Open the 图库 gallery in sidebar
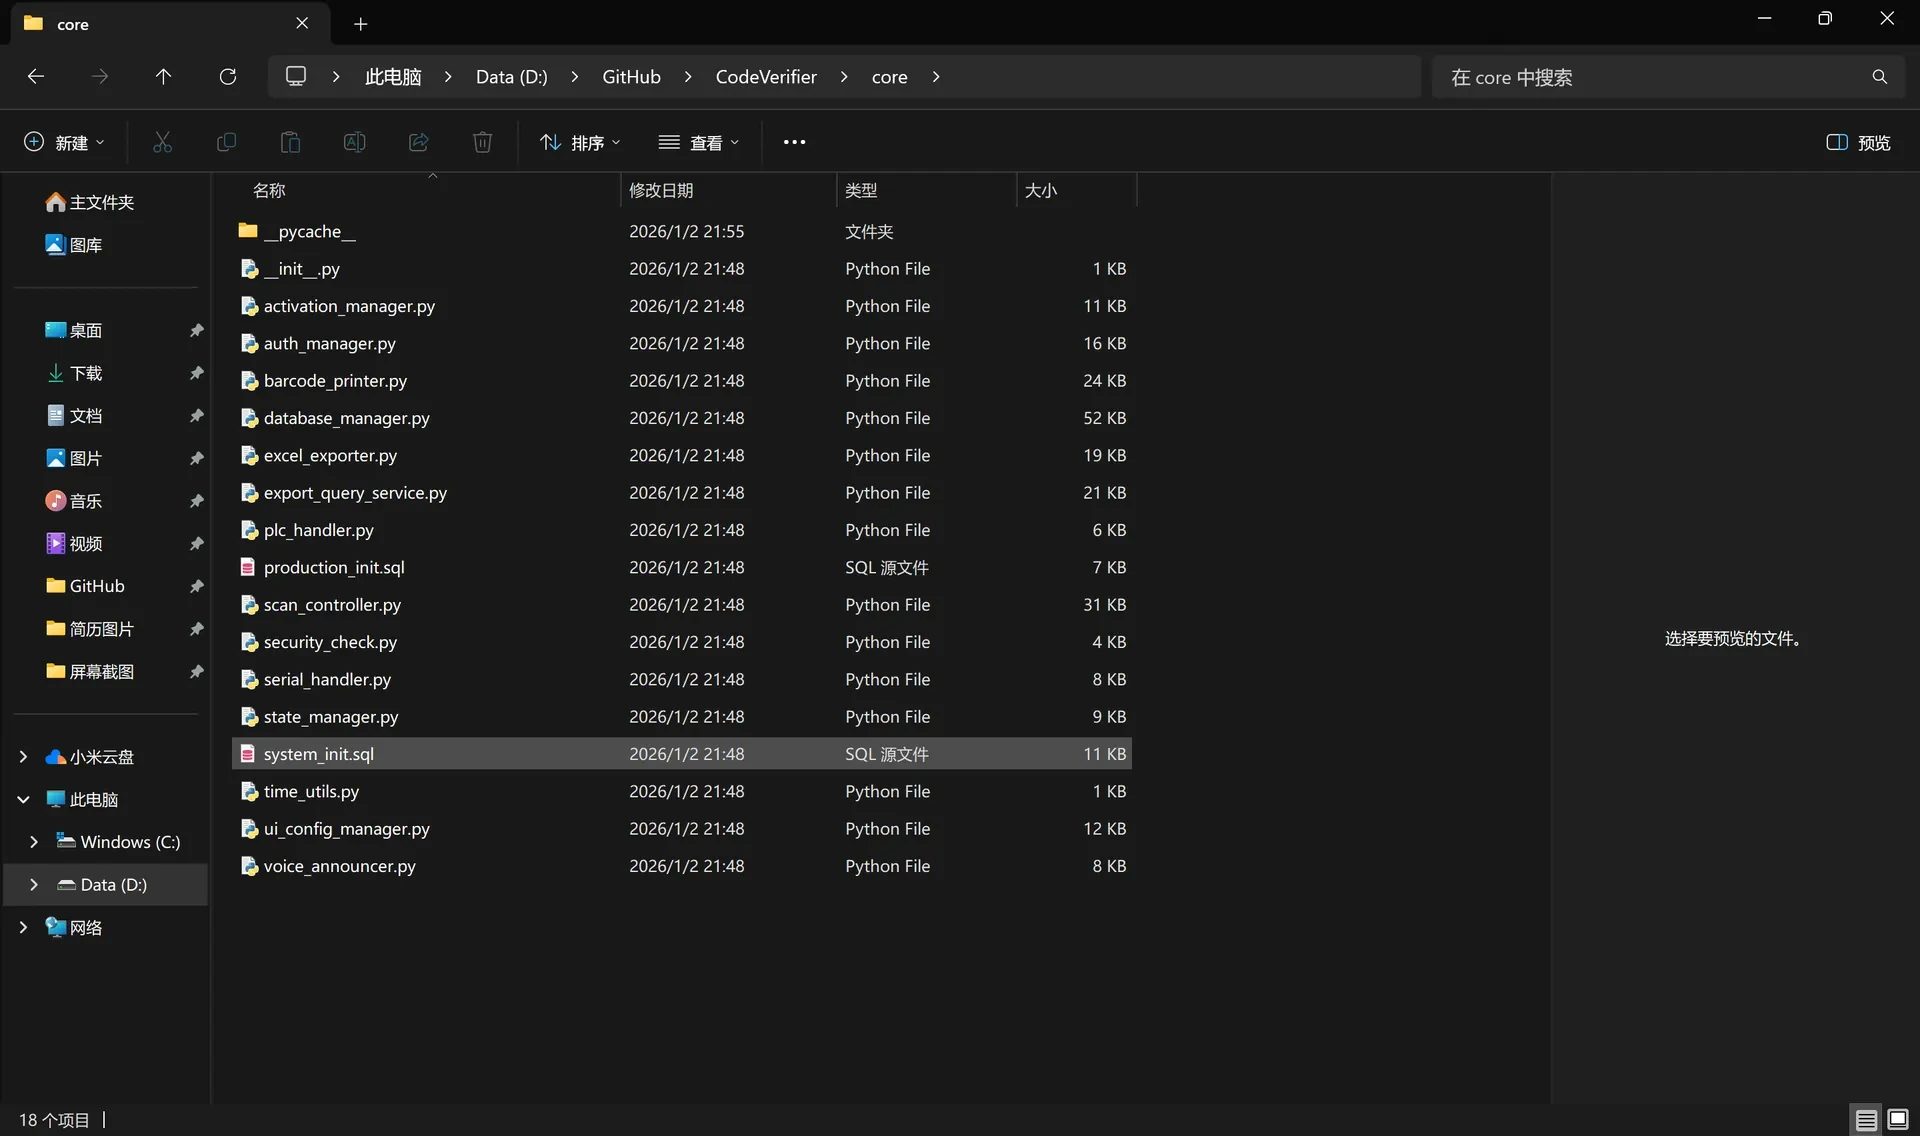Screen dimensions: 1920x1136 (x=74, y=245)
